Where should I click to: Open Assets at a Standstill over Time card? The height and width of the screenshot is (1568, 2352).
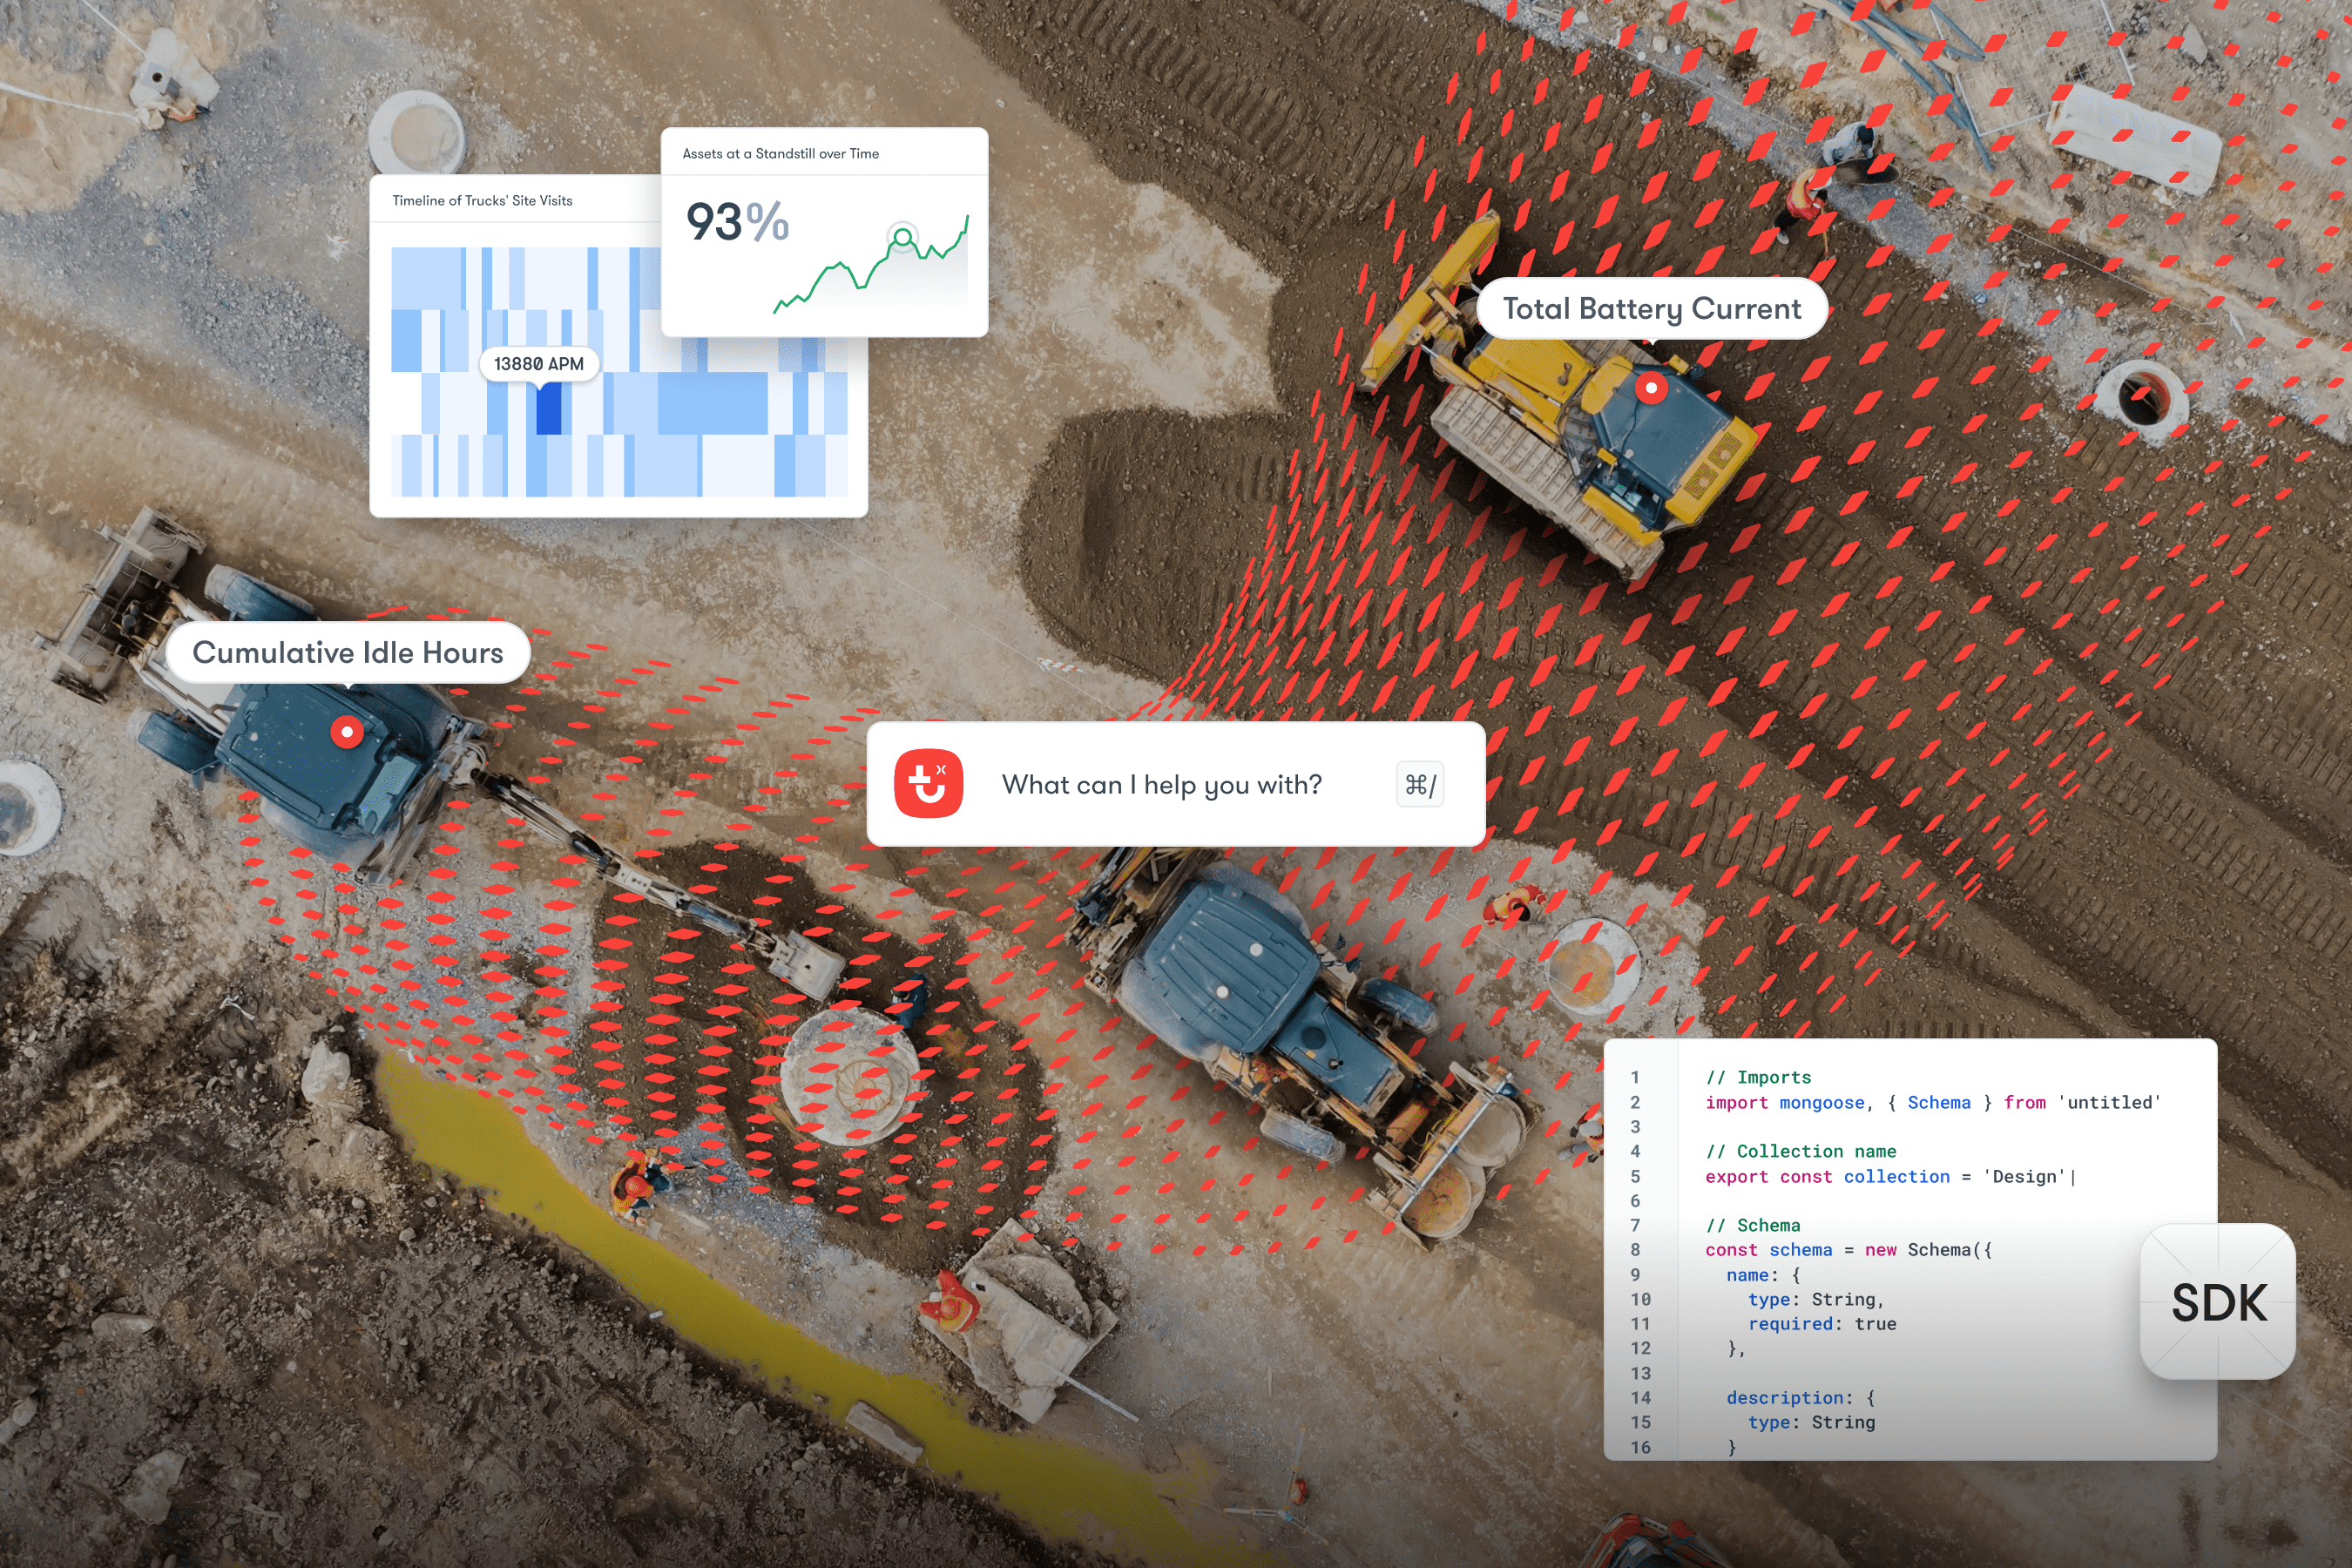tap(780, 154)
